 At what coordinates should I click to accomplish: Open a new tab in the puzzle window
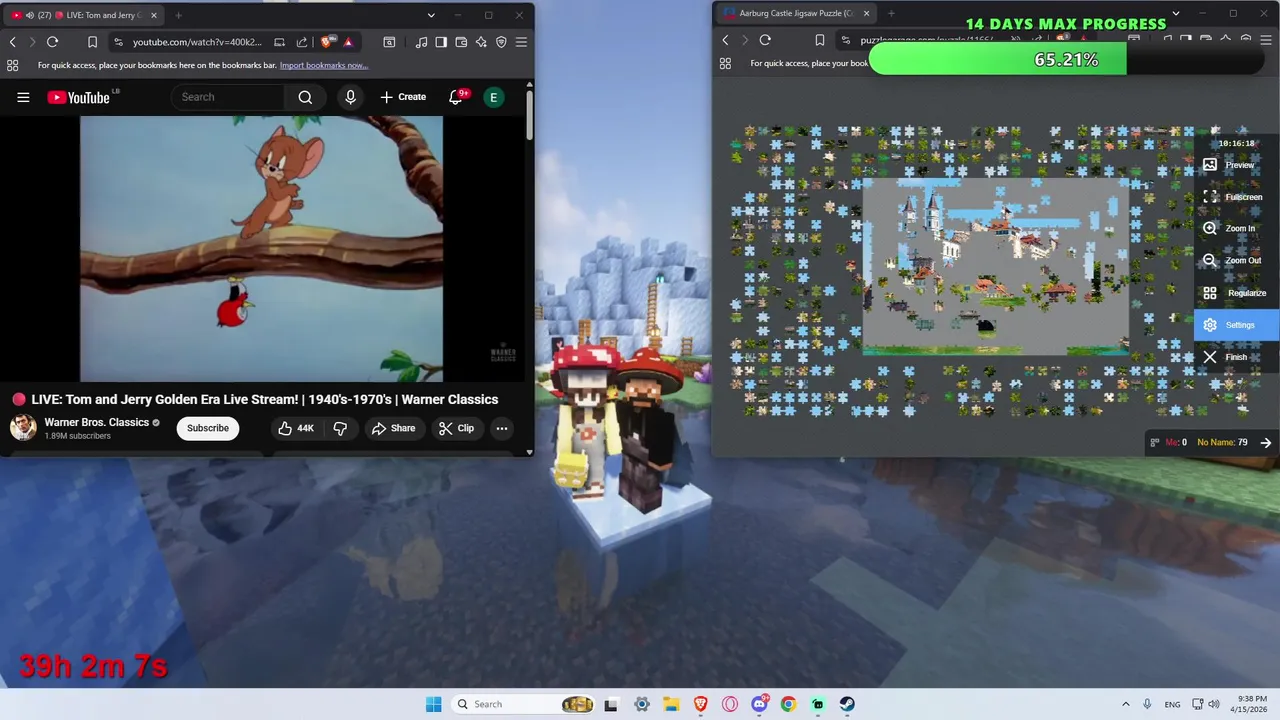[x=891, y=14]
